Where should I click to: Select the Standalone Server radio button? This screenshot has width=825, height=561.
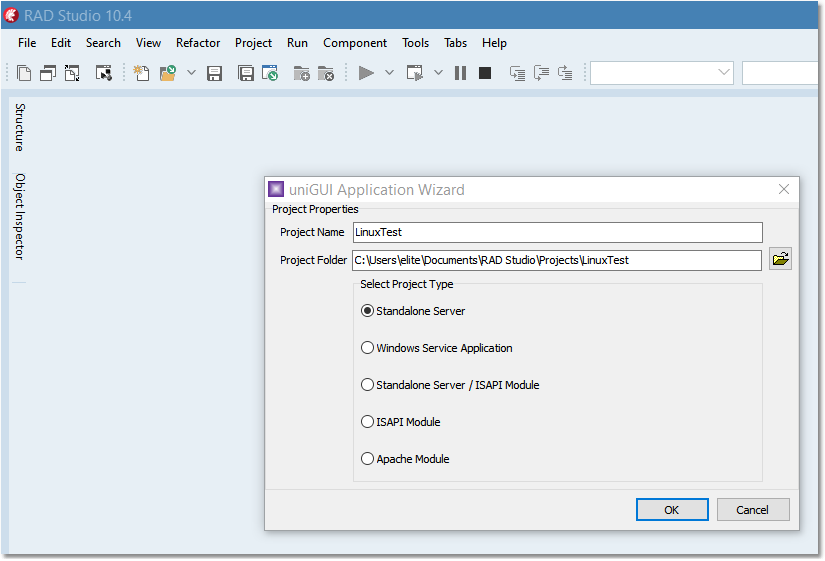(367, 311)
